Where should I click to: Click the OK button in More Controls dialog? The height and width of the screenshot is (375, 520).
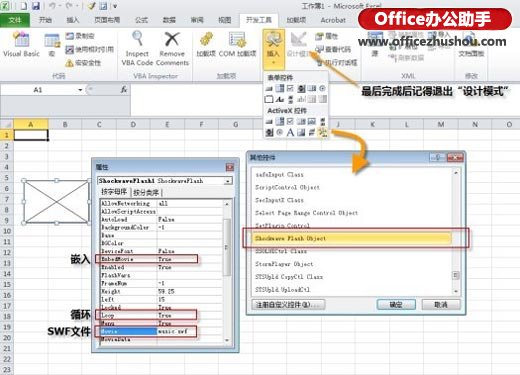coord(396,304)
